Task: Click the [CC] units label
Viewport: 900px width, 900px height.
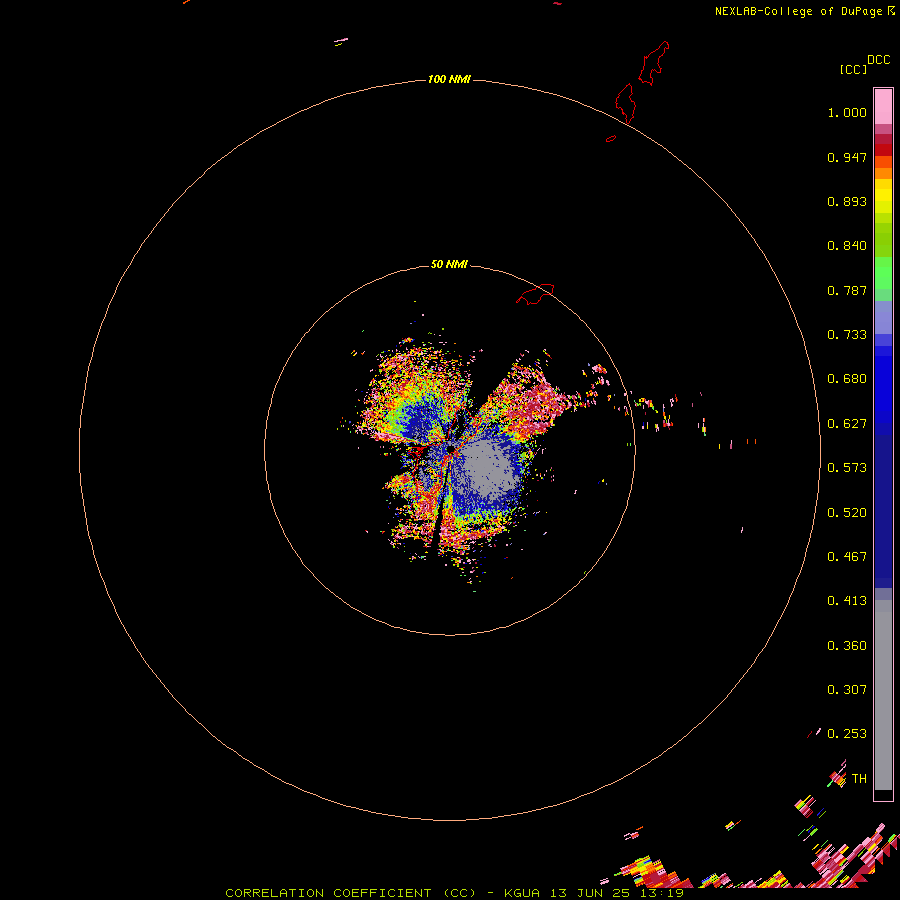Action: click(853, 69)
